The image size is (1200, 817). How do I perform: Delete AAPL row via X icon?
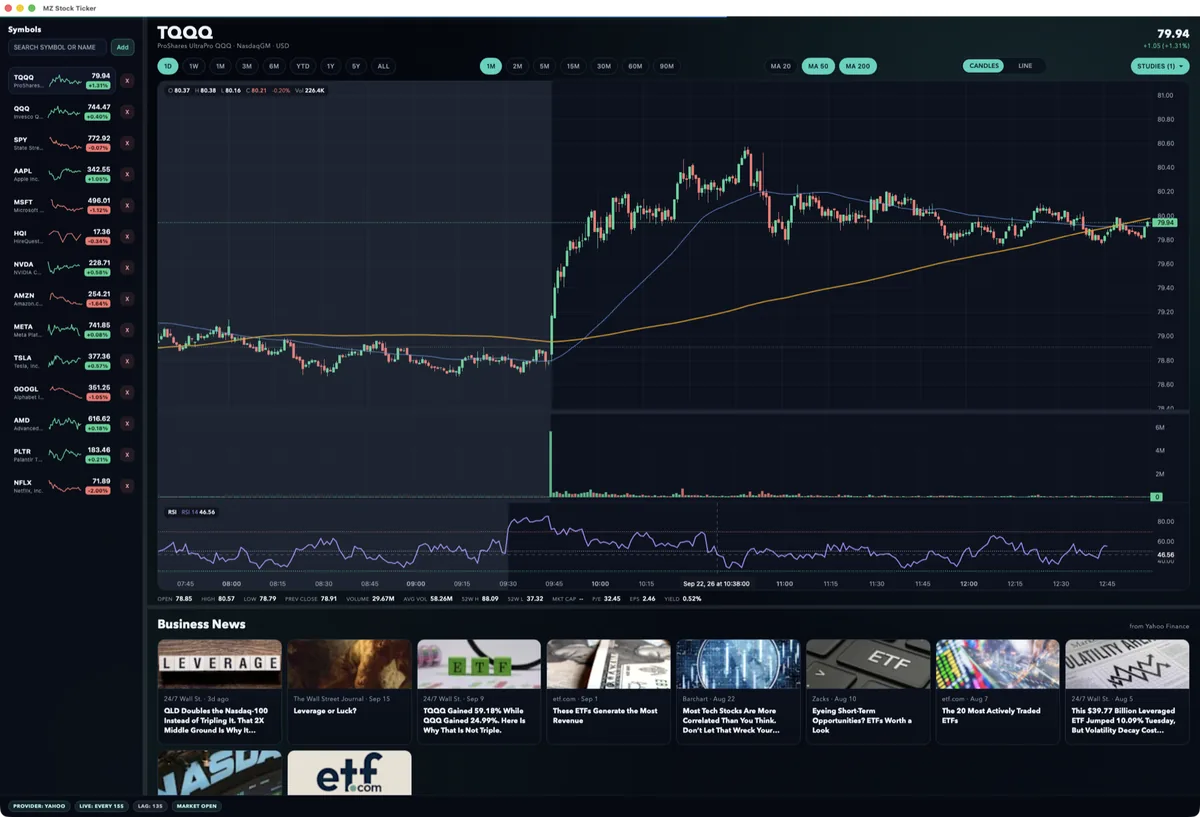pos(127,174)
